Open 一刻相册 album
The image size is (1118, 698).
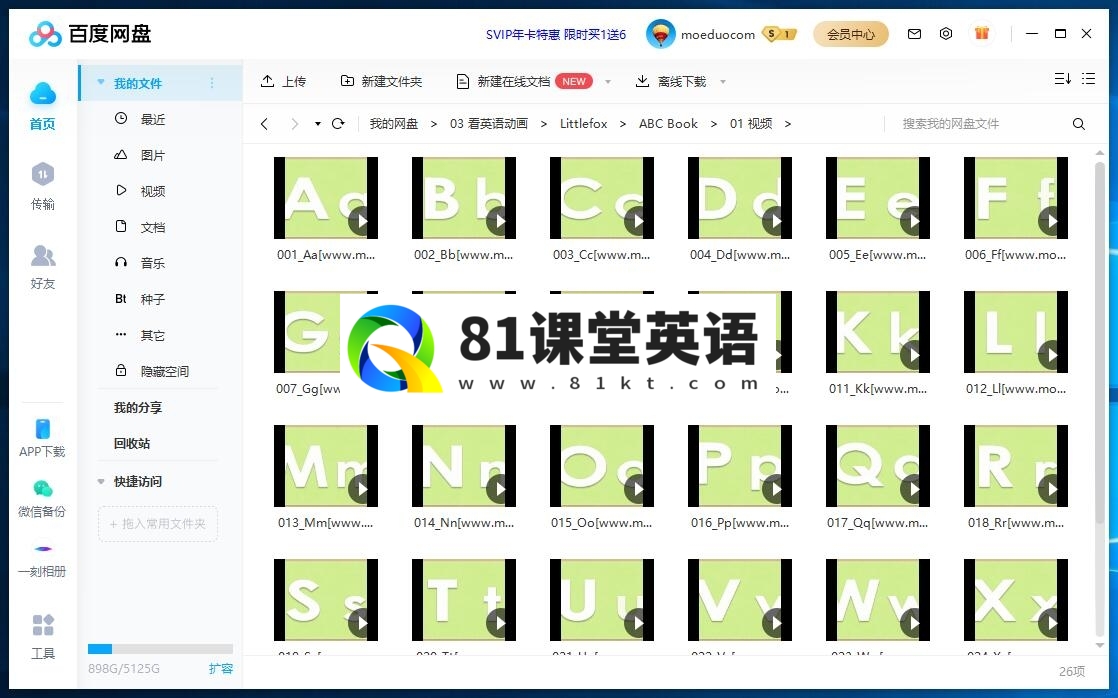[x=43, y=560]
